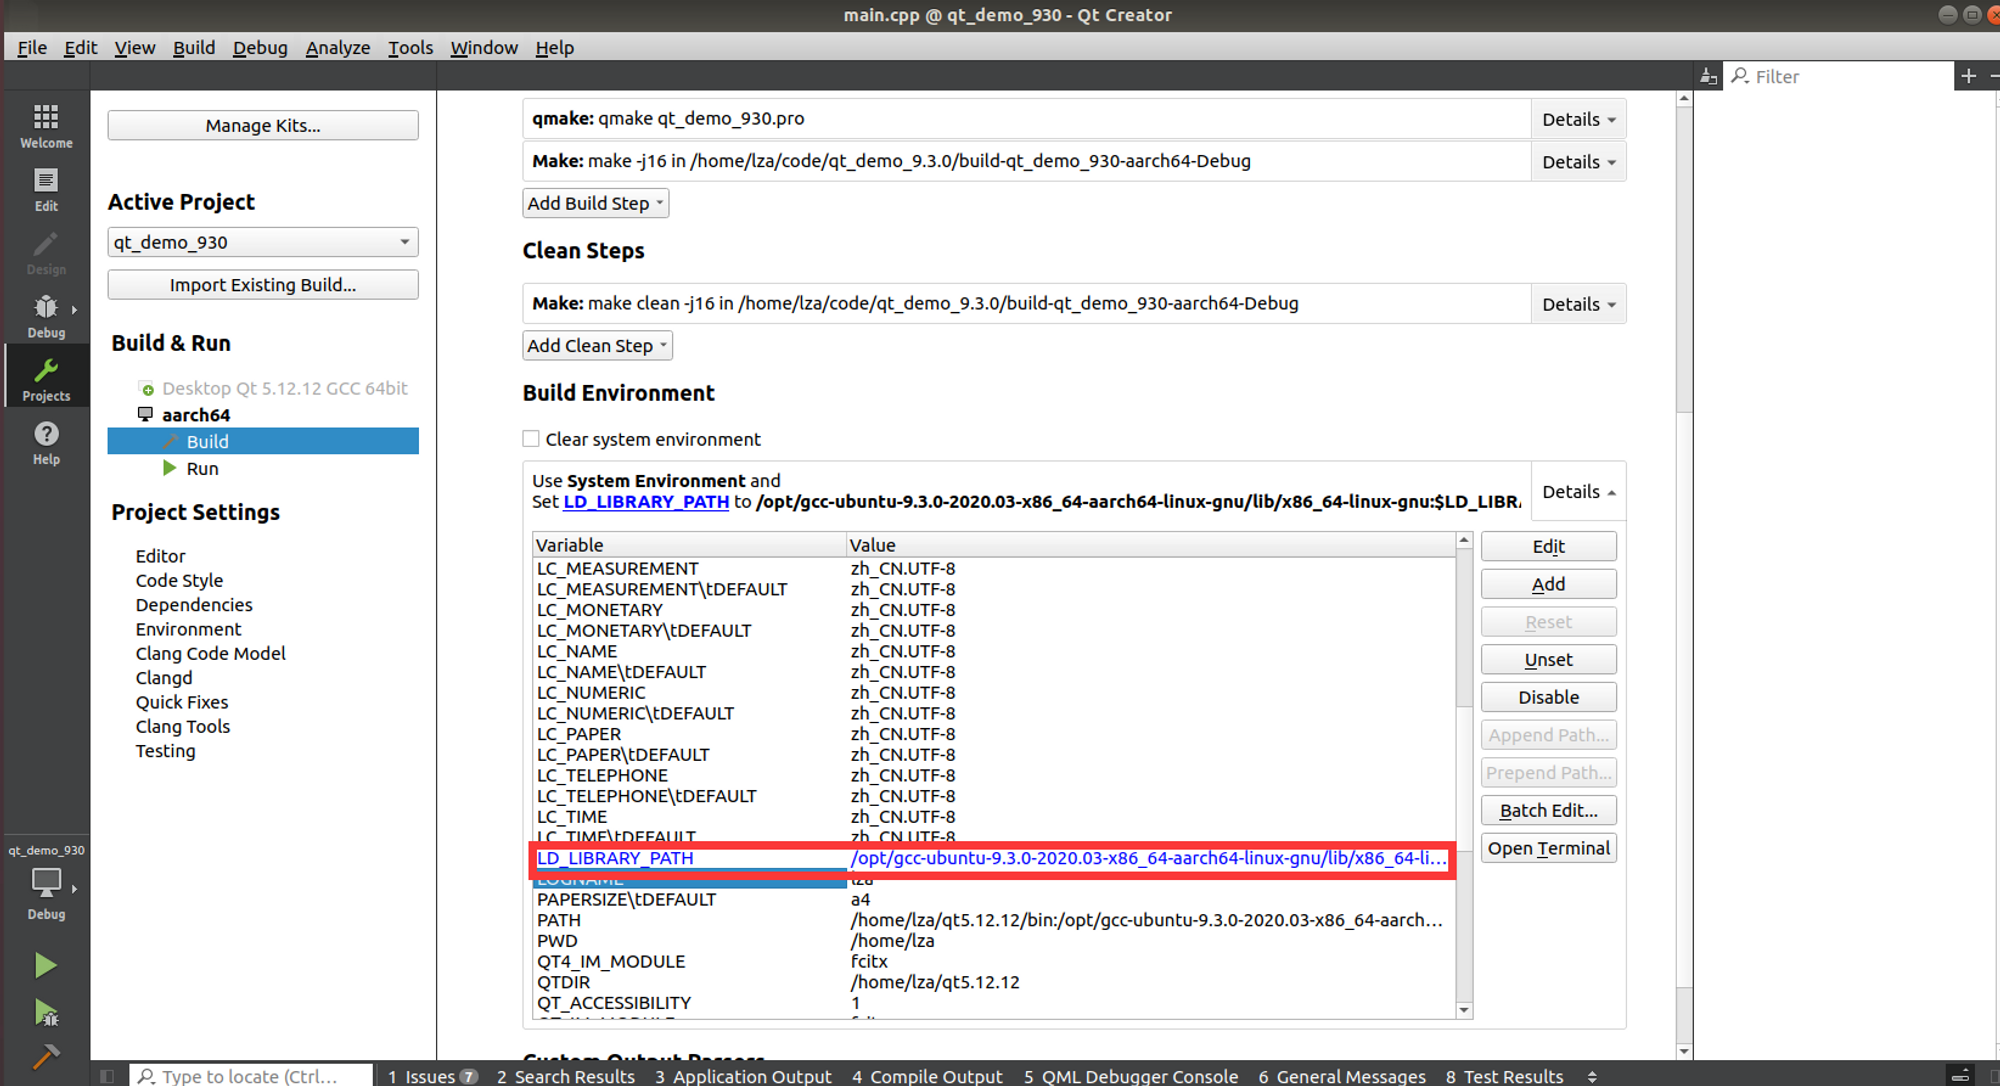Click the Batch Edit button

click(1548, 811)
